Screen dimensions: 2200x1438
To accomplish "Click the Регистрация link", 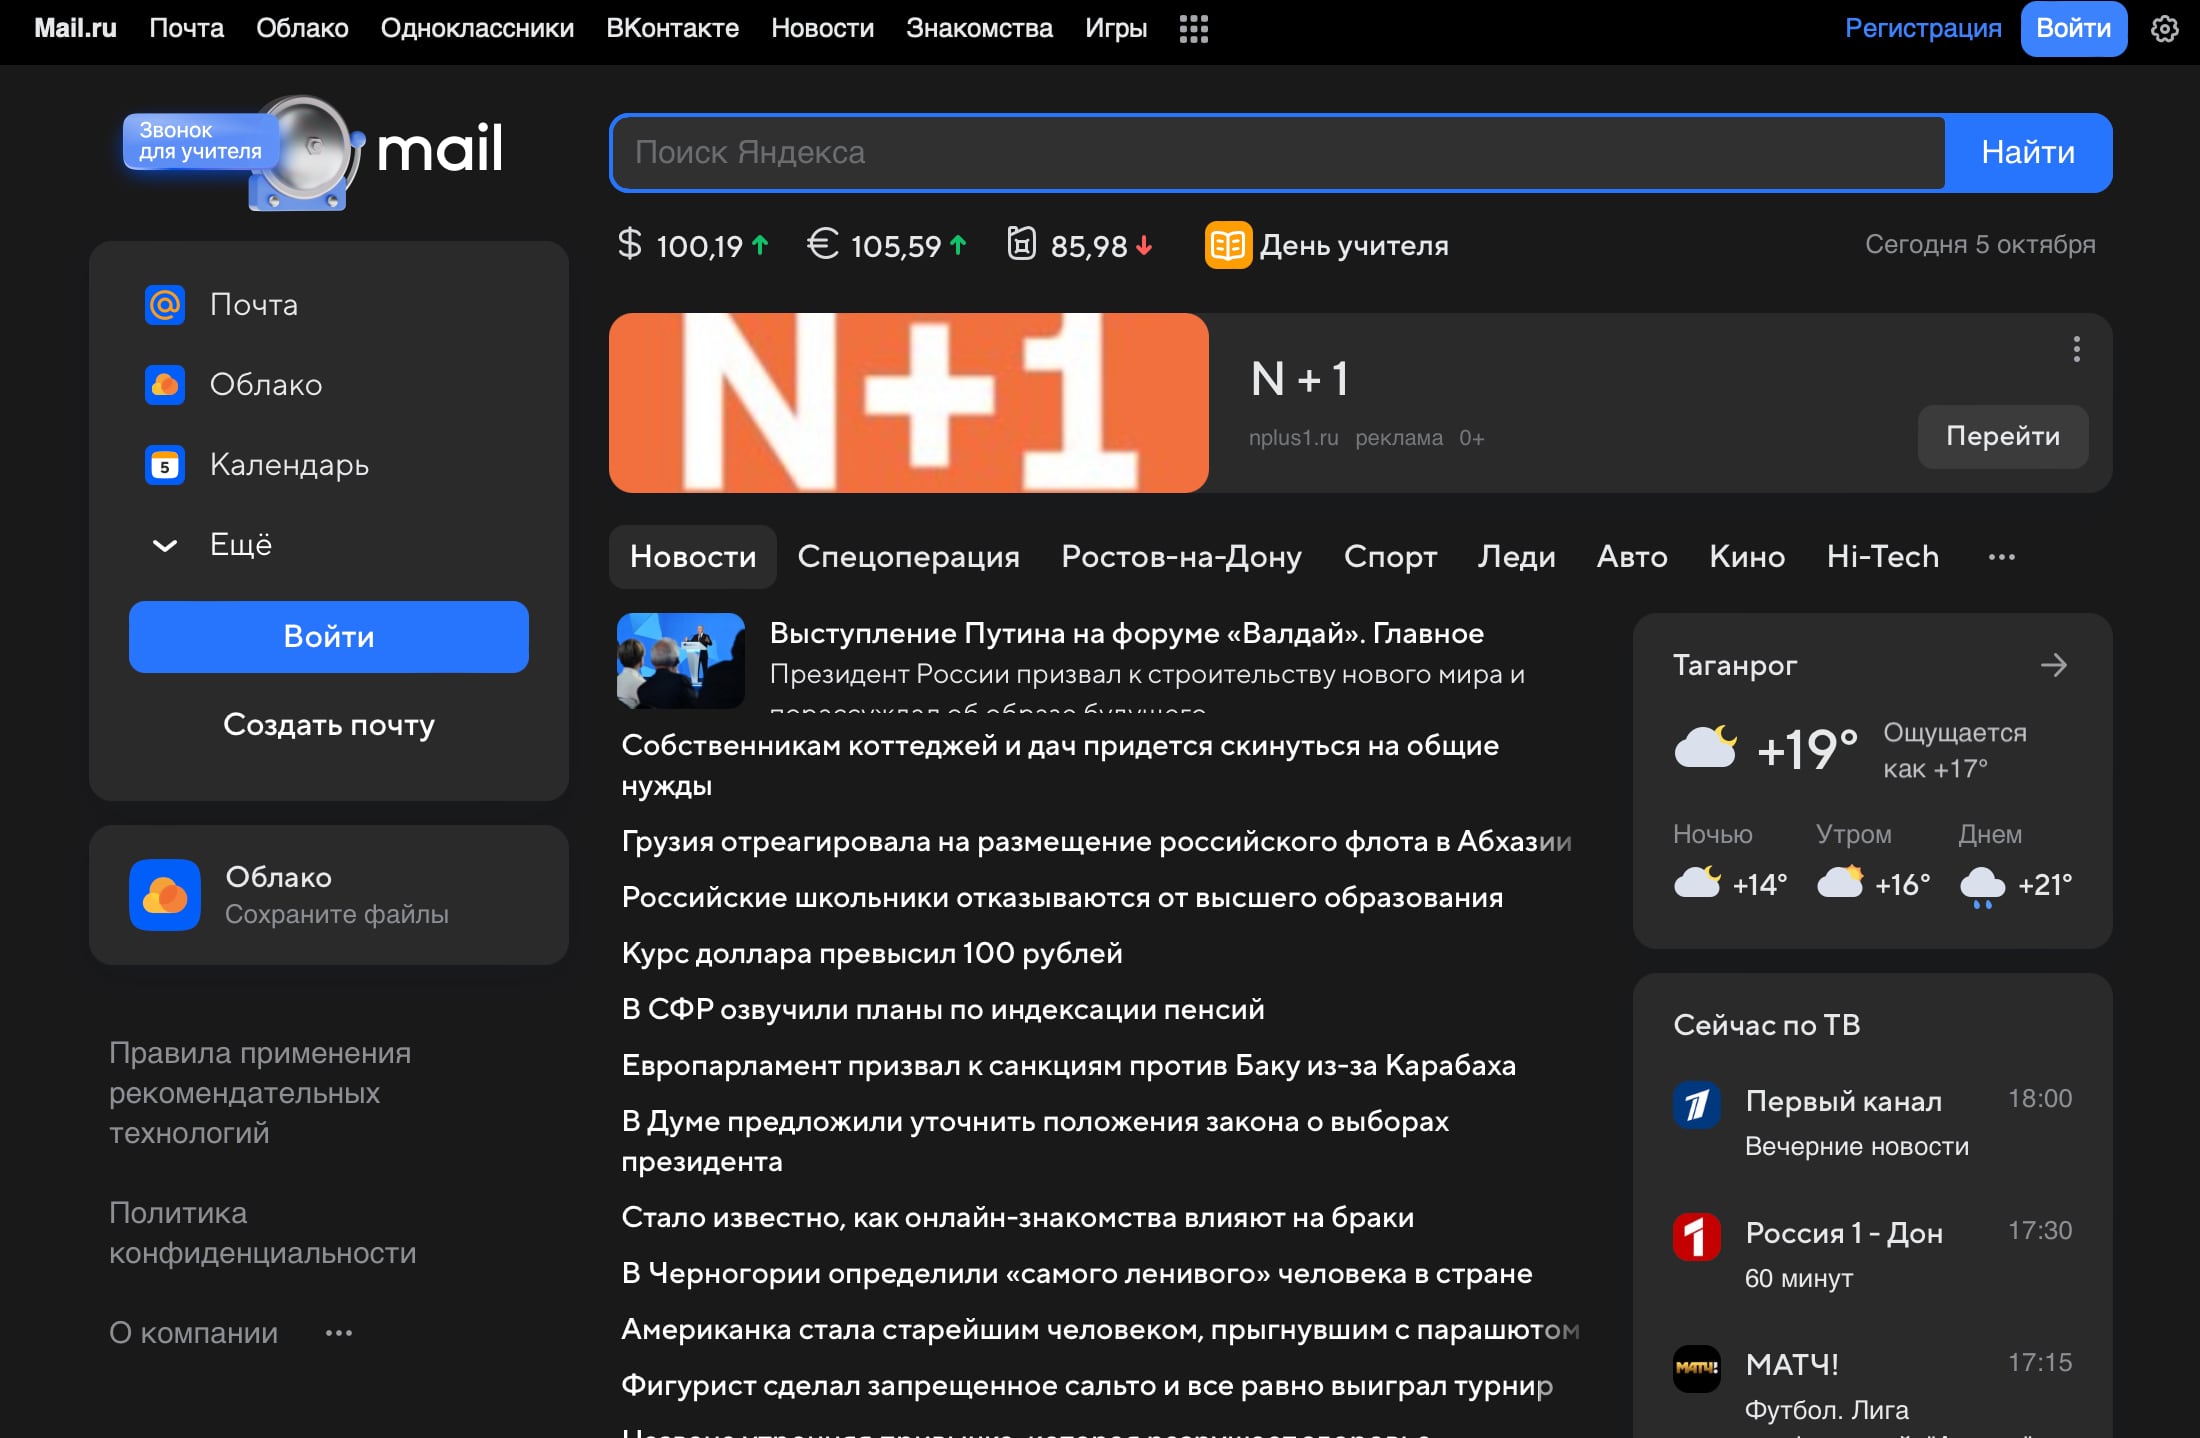I will (1923, 28).
